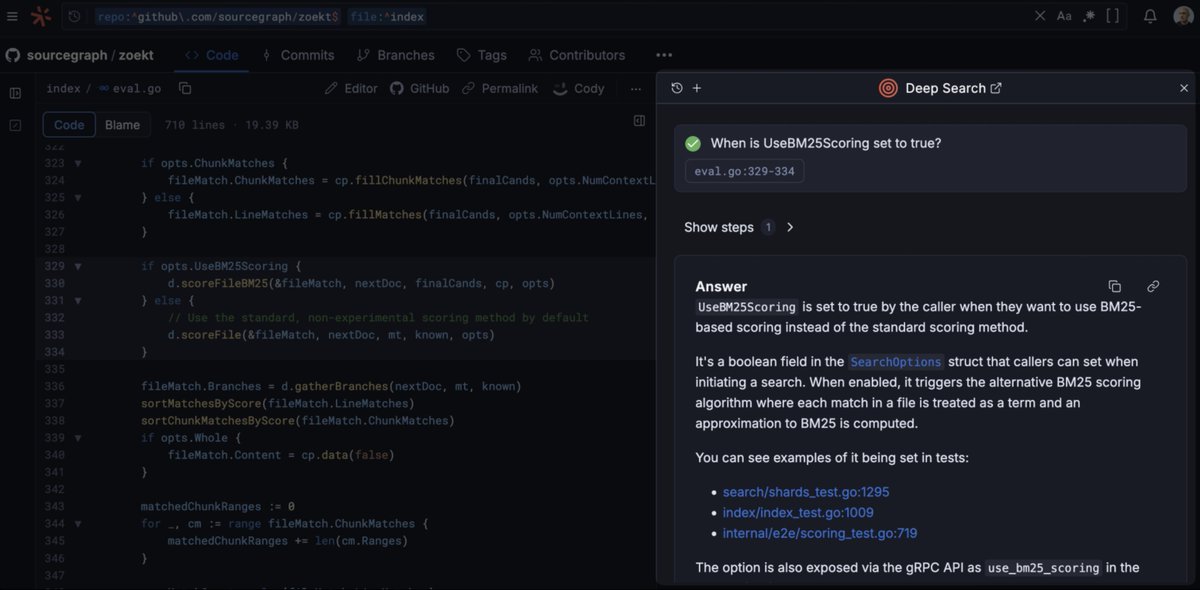Image resolution: width=1200 pixels, height=590 pixels.
Task: Toggle the file tree sidebar panel icon
Action: pyautogui.click(x=15, y=93)
